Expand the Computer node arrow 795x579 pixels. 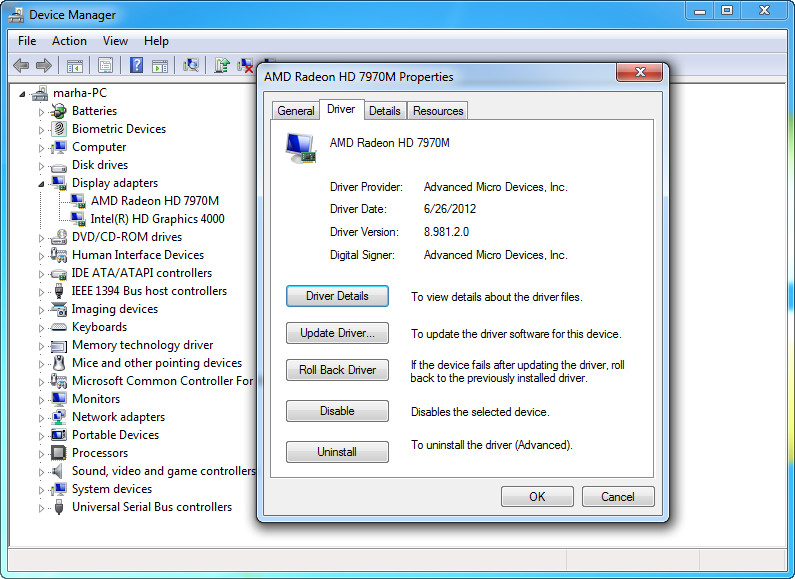click(41, 148)
